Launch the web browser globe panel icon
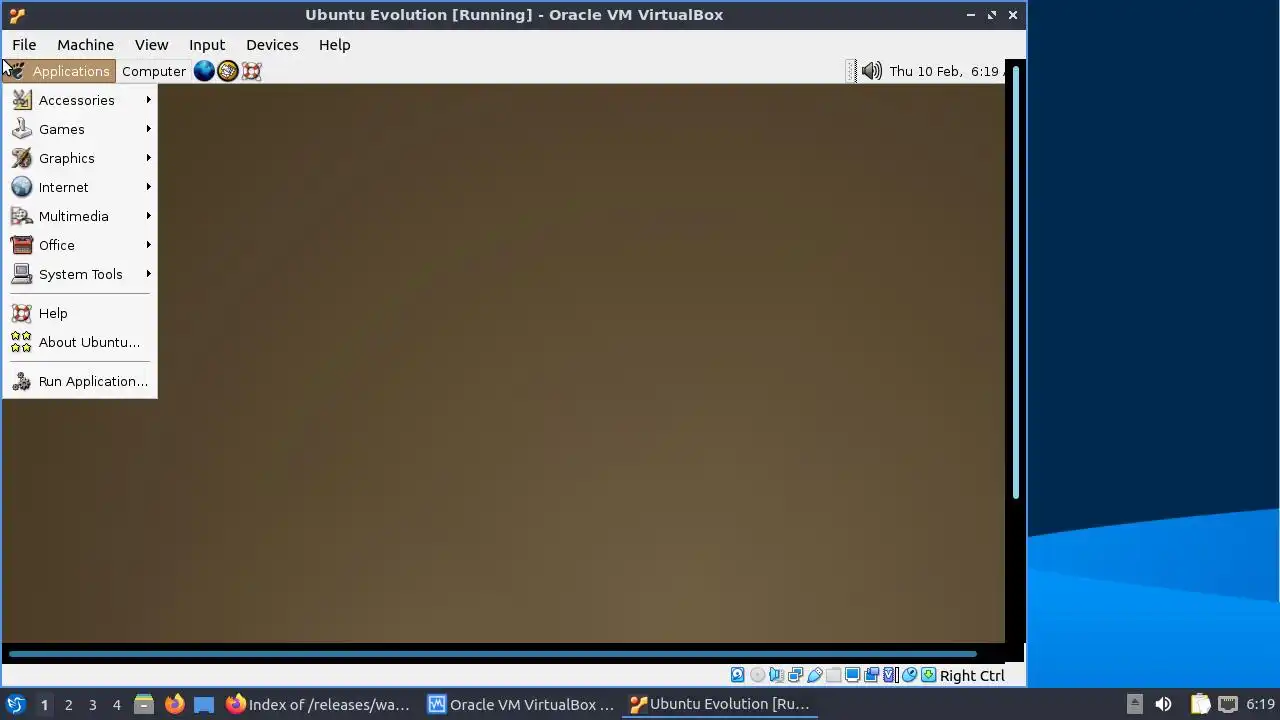 (204, 71)
